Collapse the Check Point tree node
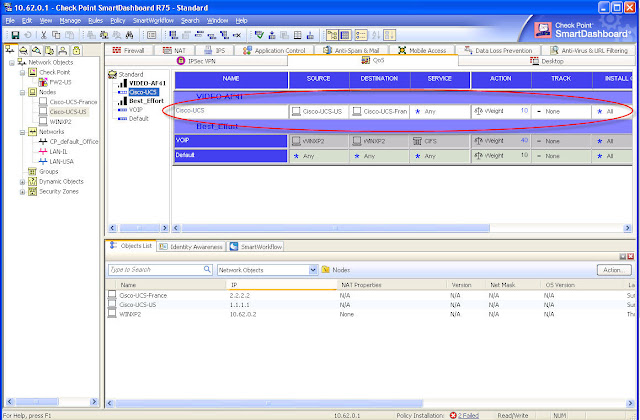Image resolution: width=640 pixels, height=420 pixels. coord(22,73)
